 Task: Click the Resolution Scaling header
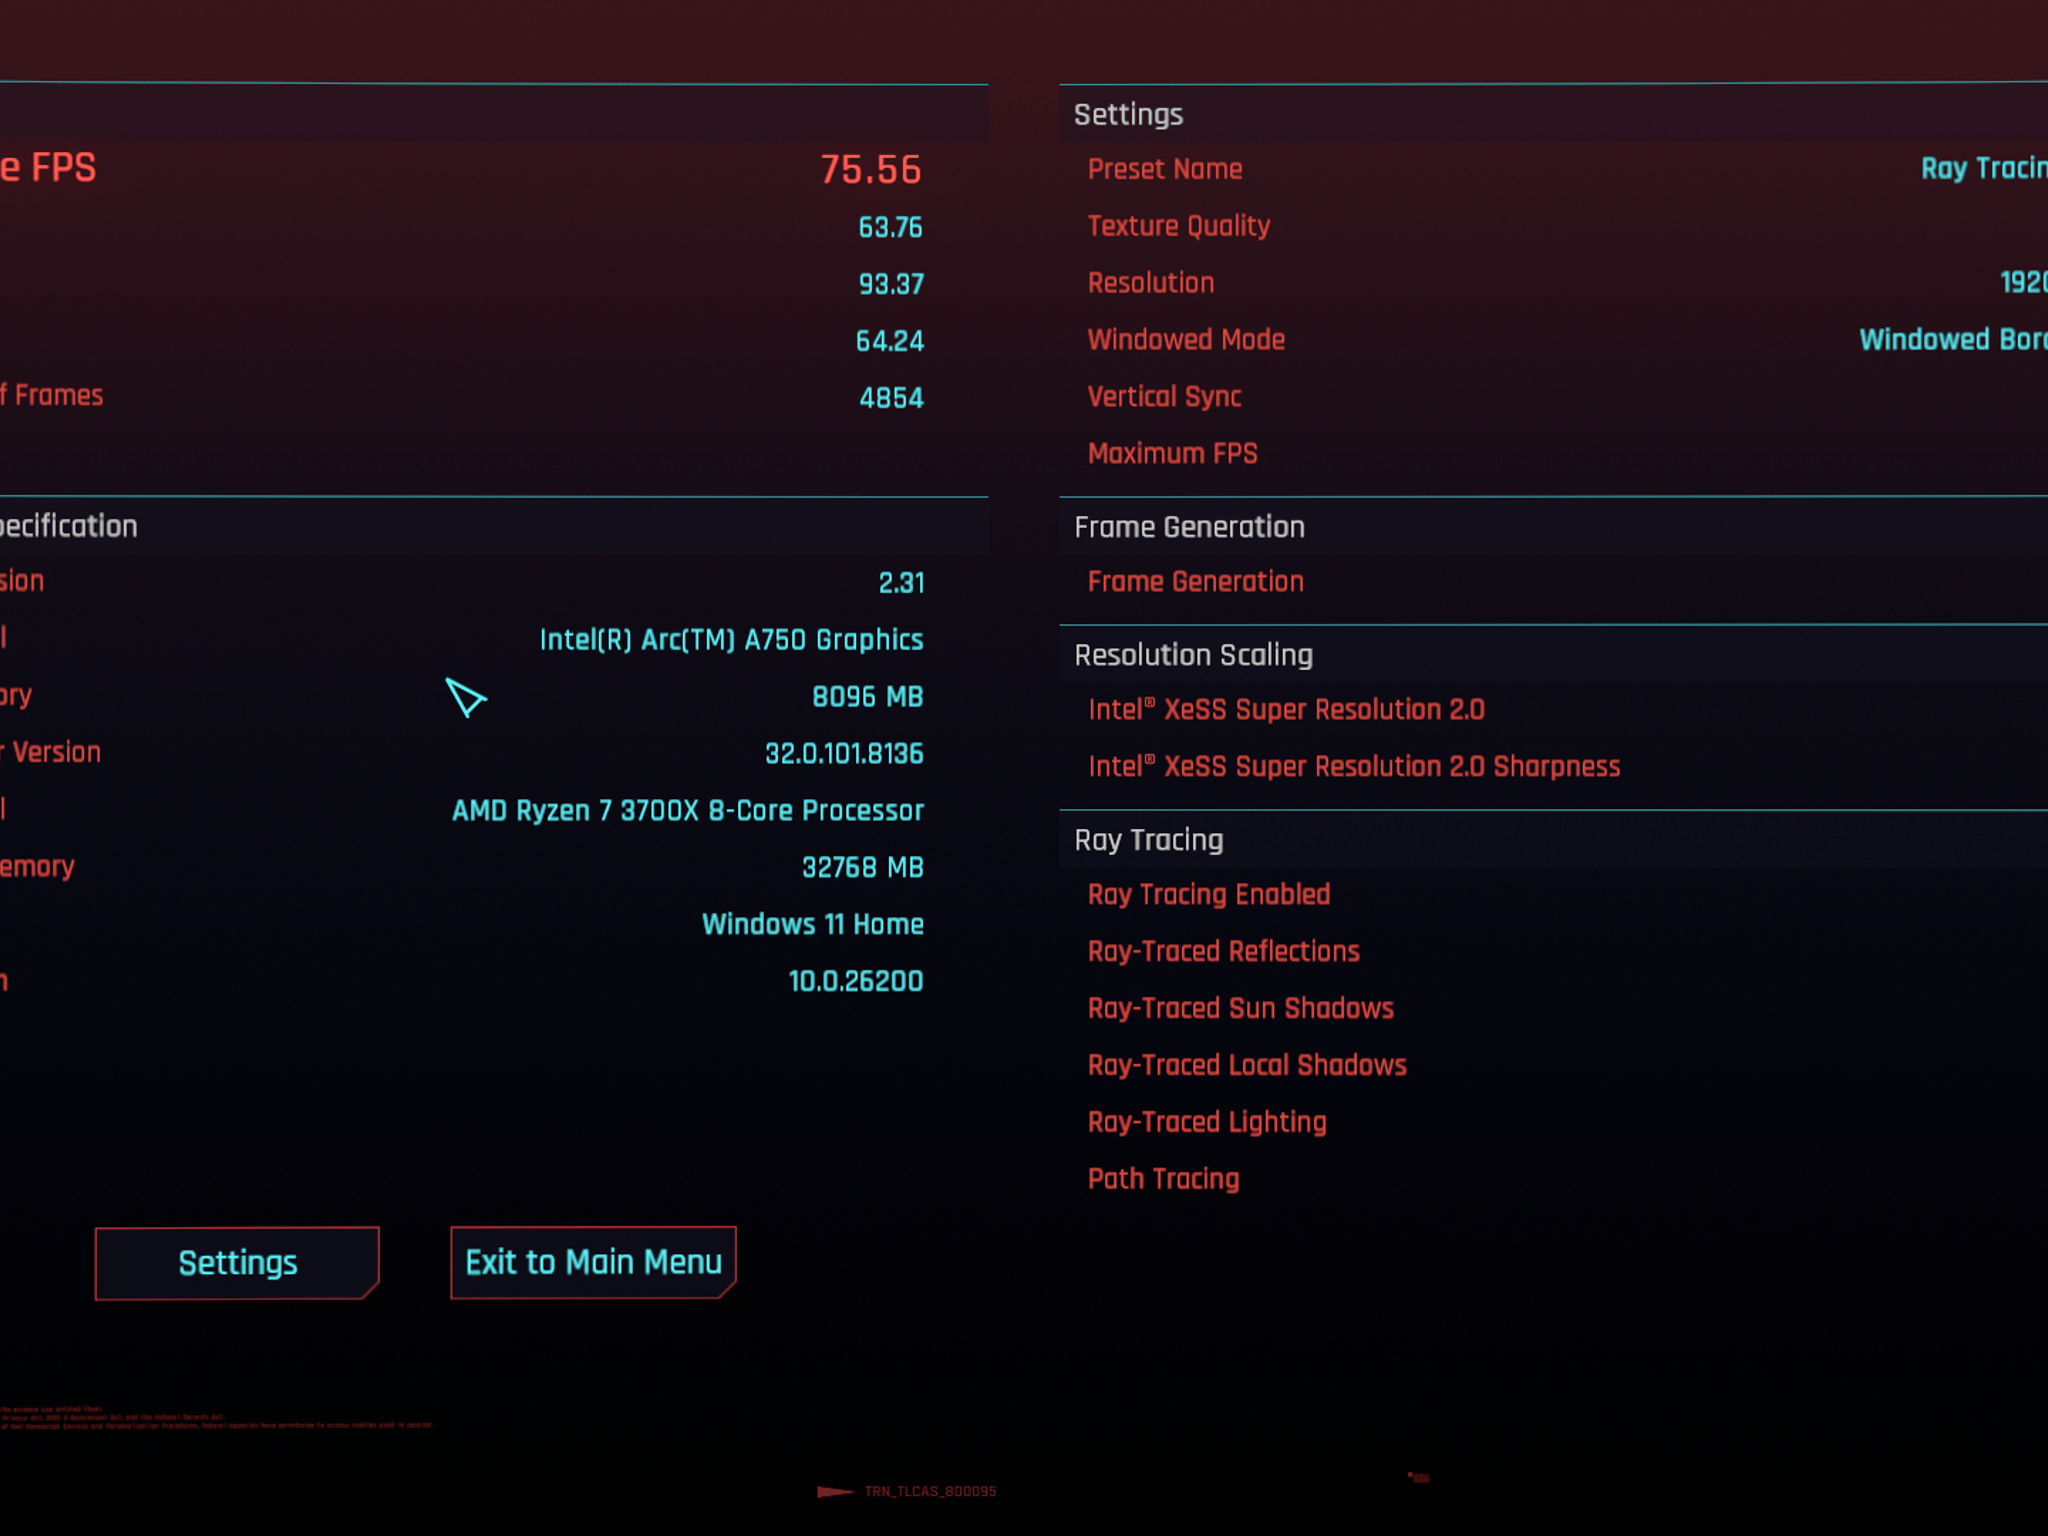pos(1193,656)
